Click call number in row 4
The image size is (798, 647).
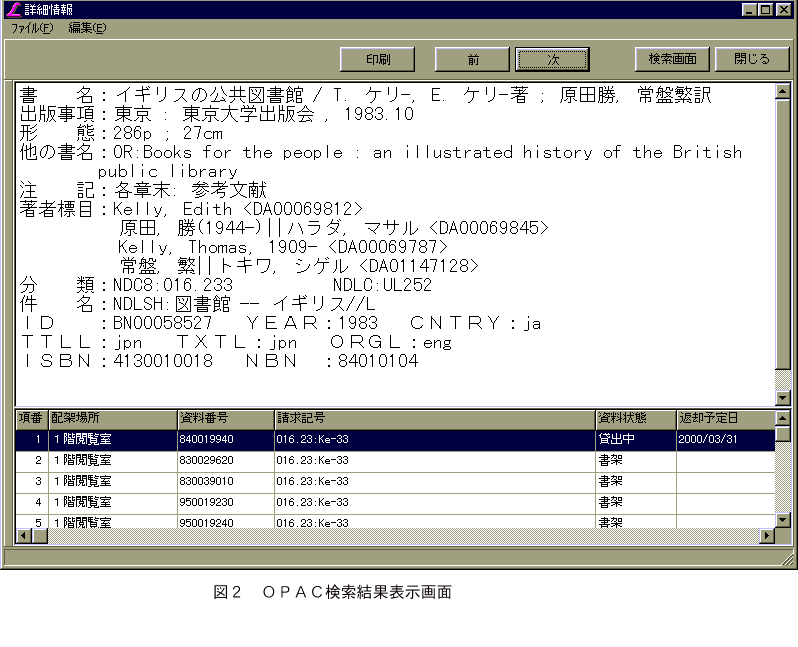312,502
